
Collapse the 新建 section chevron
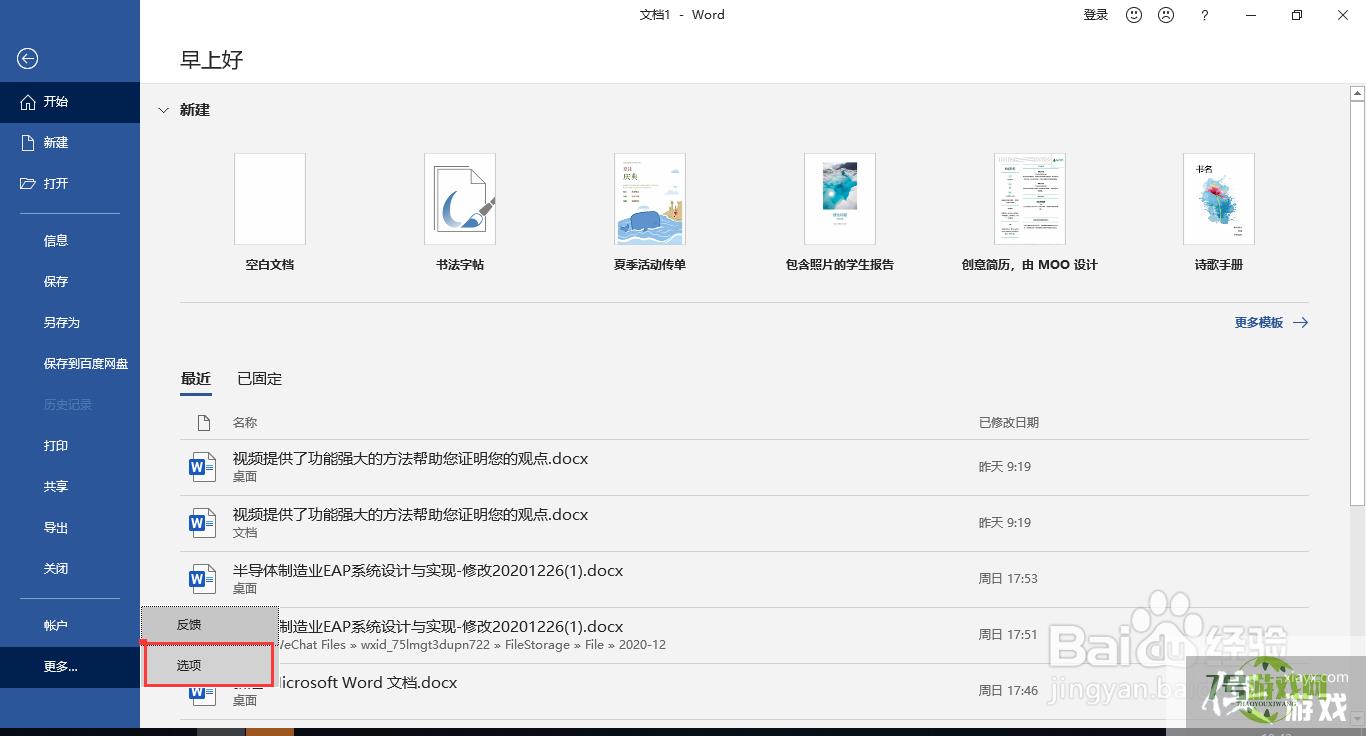tap(163, 111)
